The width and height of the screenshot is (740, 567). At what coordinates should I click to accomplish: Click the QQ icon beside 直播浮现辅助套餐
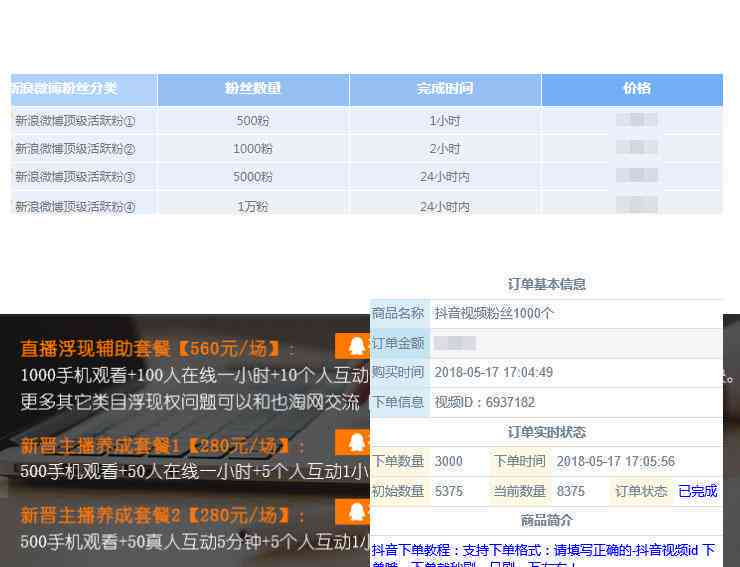point(352,346)
